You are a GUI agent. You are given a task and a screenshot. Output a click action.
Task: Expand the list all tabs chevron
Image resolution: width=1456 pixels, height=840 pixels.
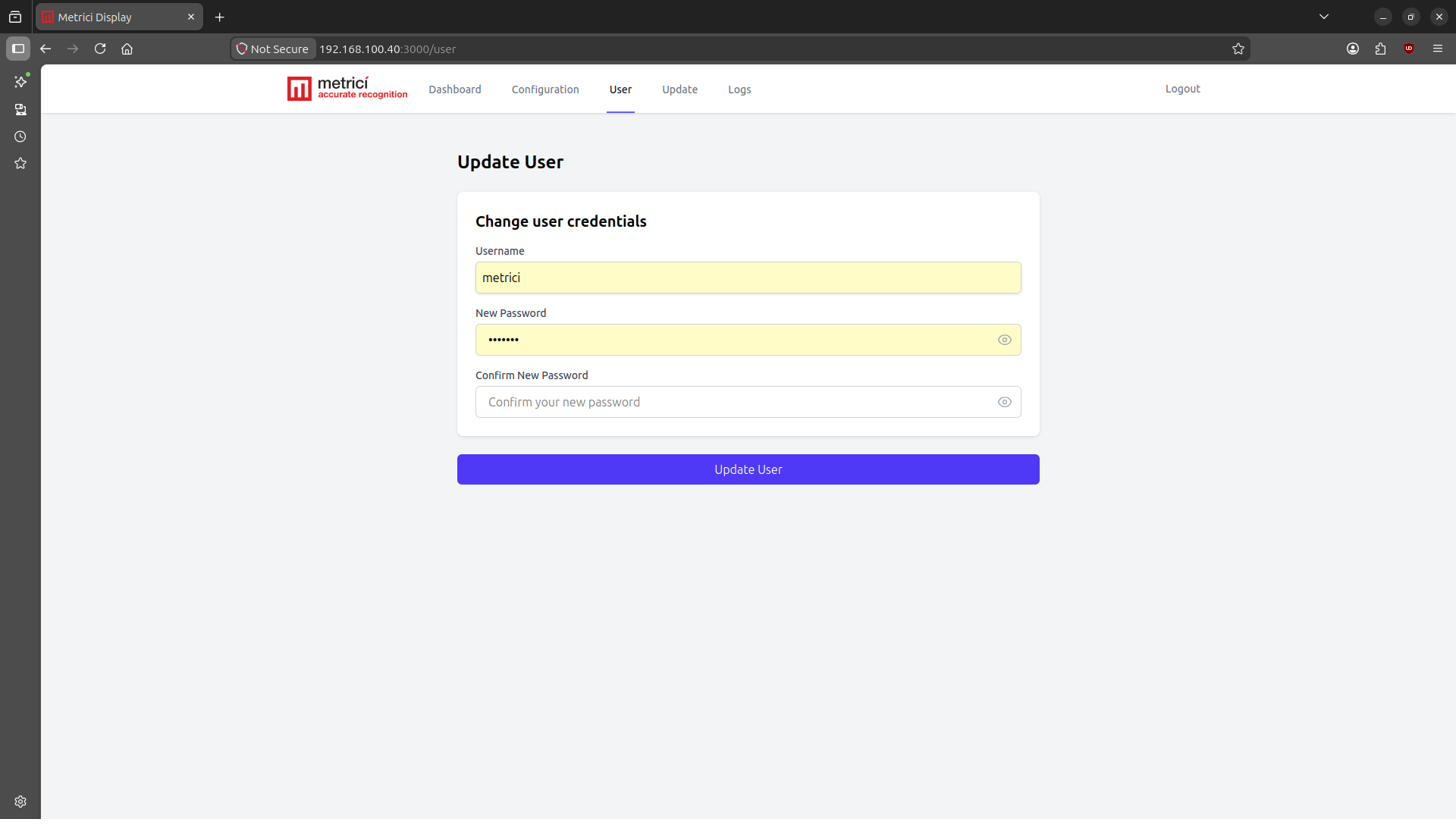[x=1324, y=17]
